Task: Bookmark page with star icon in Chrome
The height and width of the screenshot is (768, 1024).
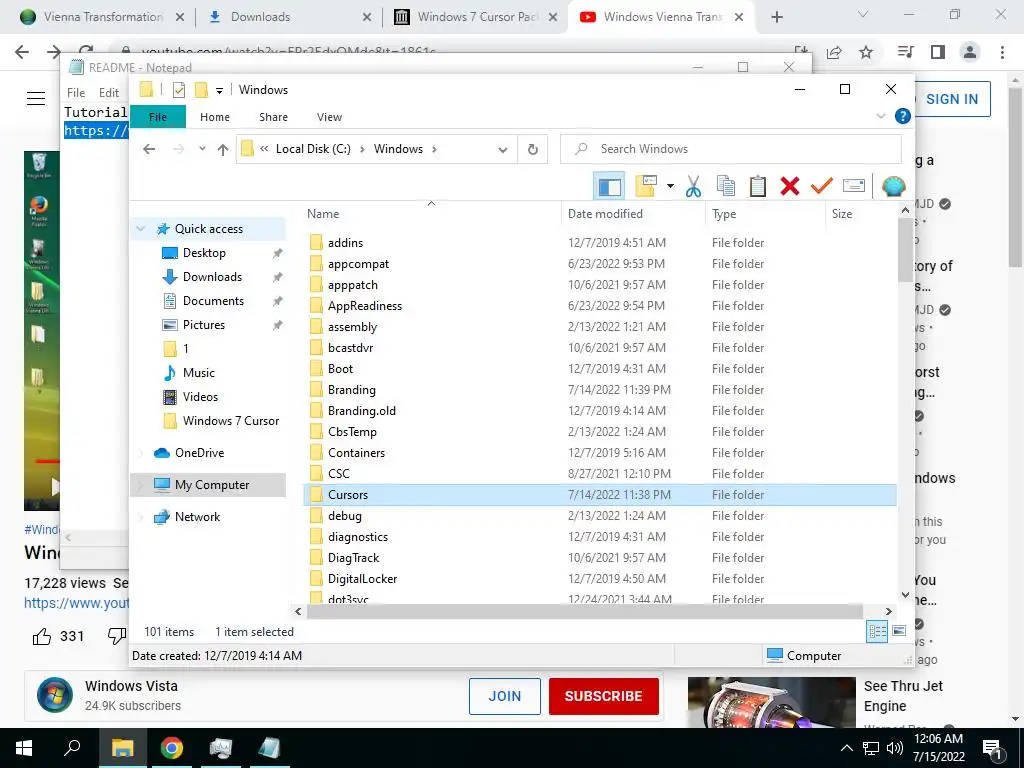Action: coord(866,52)
